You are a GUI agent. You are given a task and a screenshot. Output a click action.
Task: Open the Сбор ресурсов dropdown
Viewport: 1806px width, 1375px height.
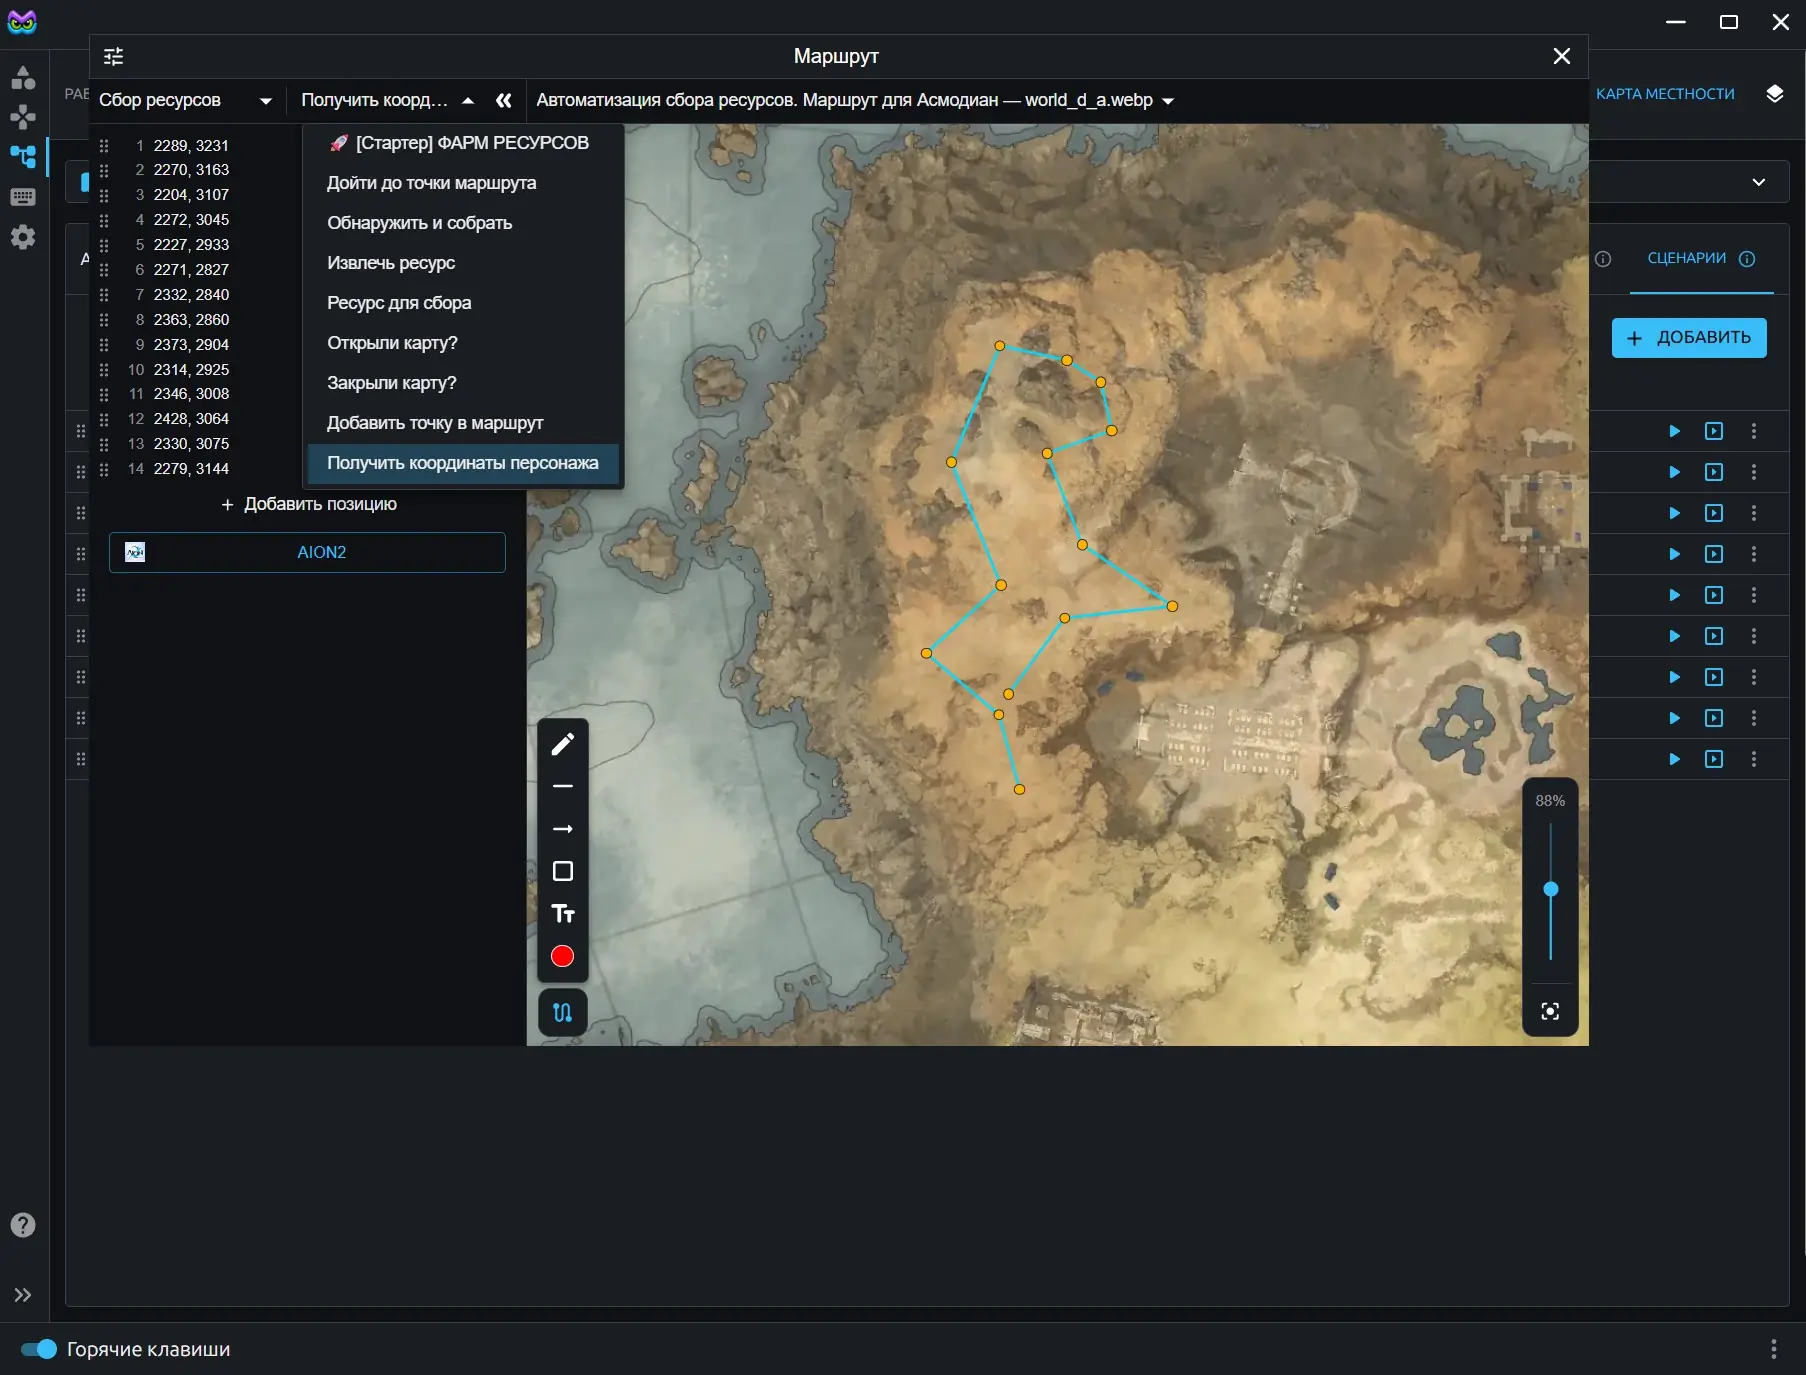(186, 100)
